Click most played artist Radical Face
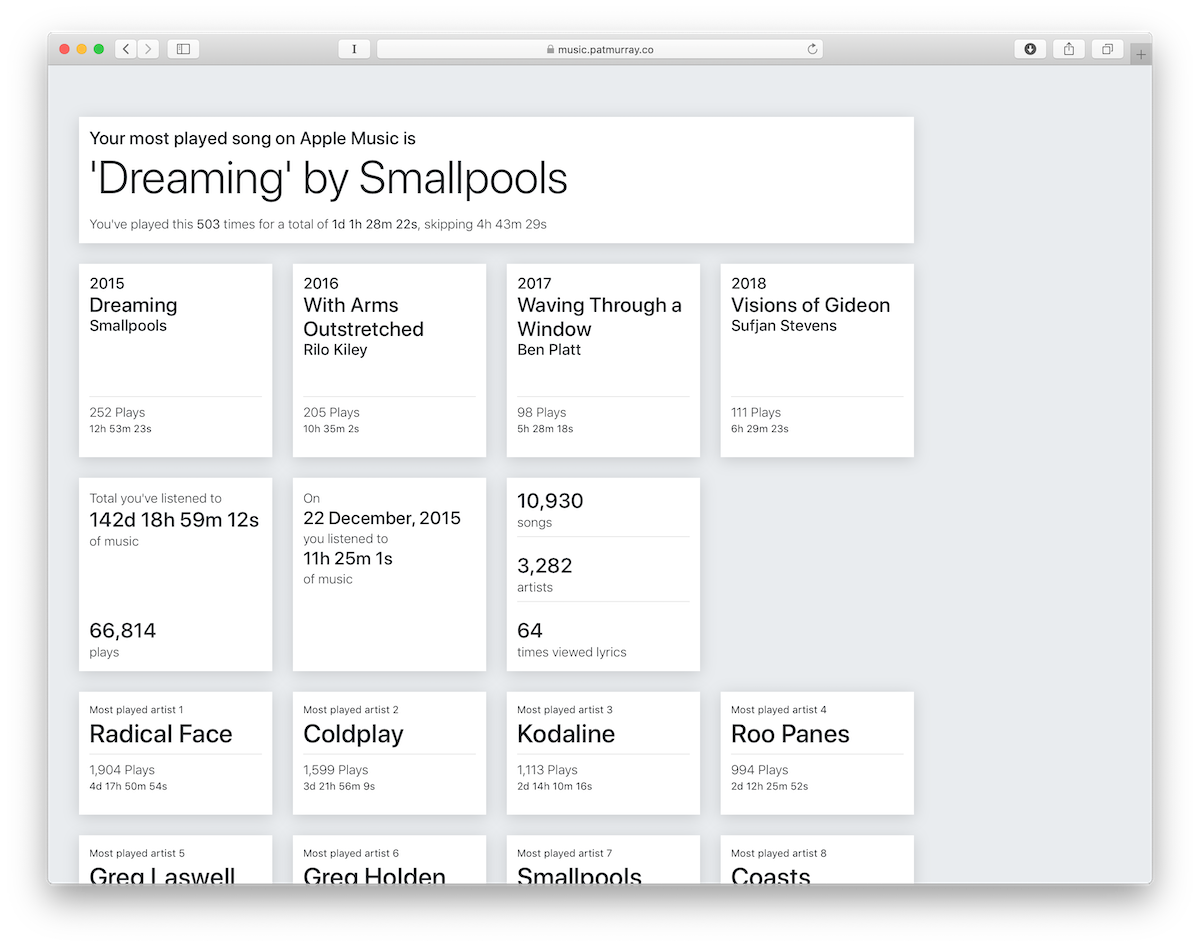The height and width of the screenshot is (947, 1200). (x=175, y=752)
